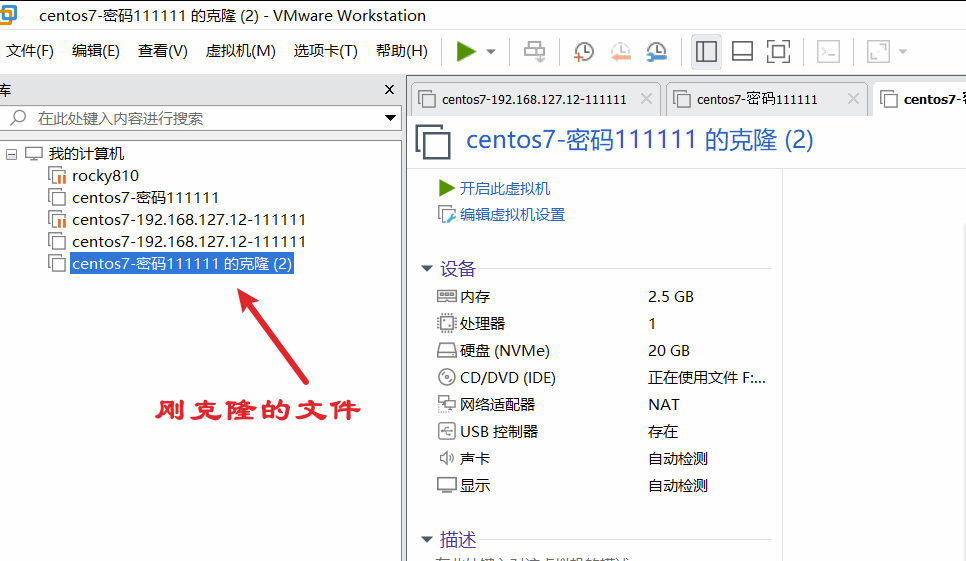966x561 pixels.
Task: Click the 内存 memory device entry
Action: click(475, 297)
